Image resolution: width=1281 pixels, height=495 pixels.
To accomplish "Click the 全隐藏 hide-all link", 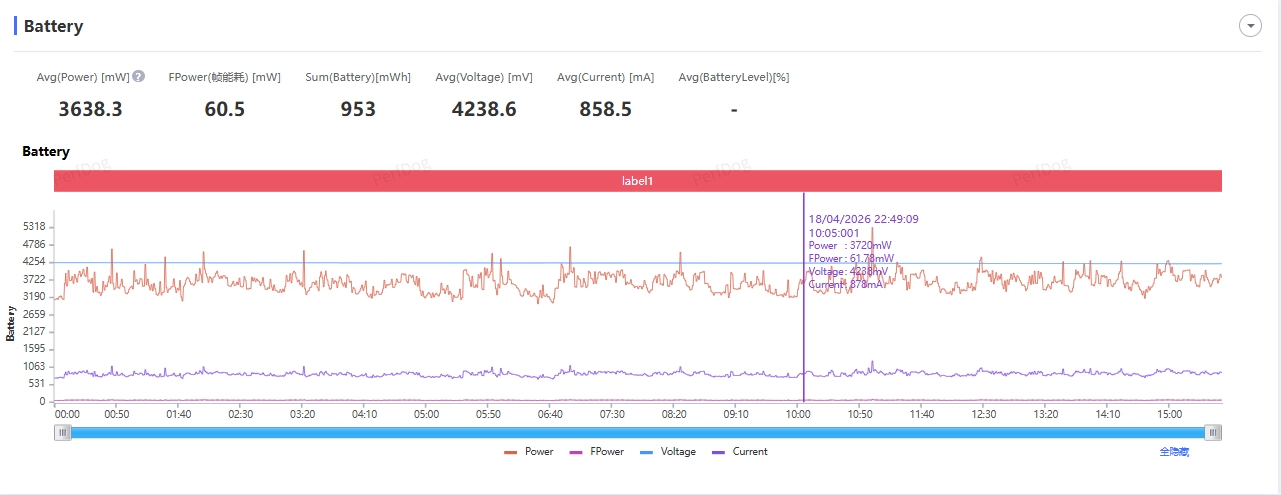I will pyautogui.click(x=1174, y=452).
